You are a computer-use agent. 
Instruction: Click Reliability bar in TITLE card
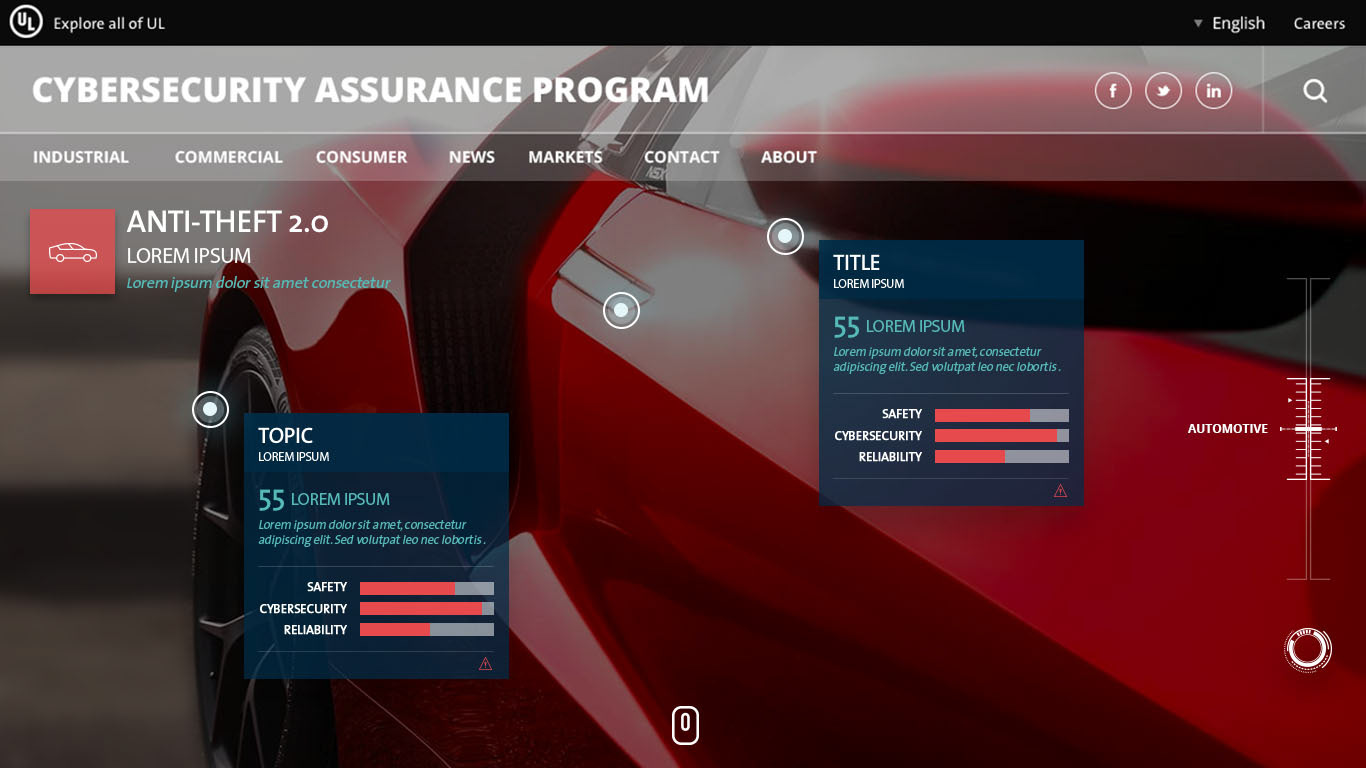tap(1002, 457)
